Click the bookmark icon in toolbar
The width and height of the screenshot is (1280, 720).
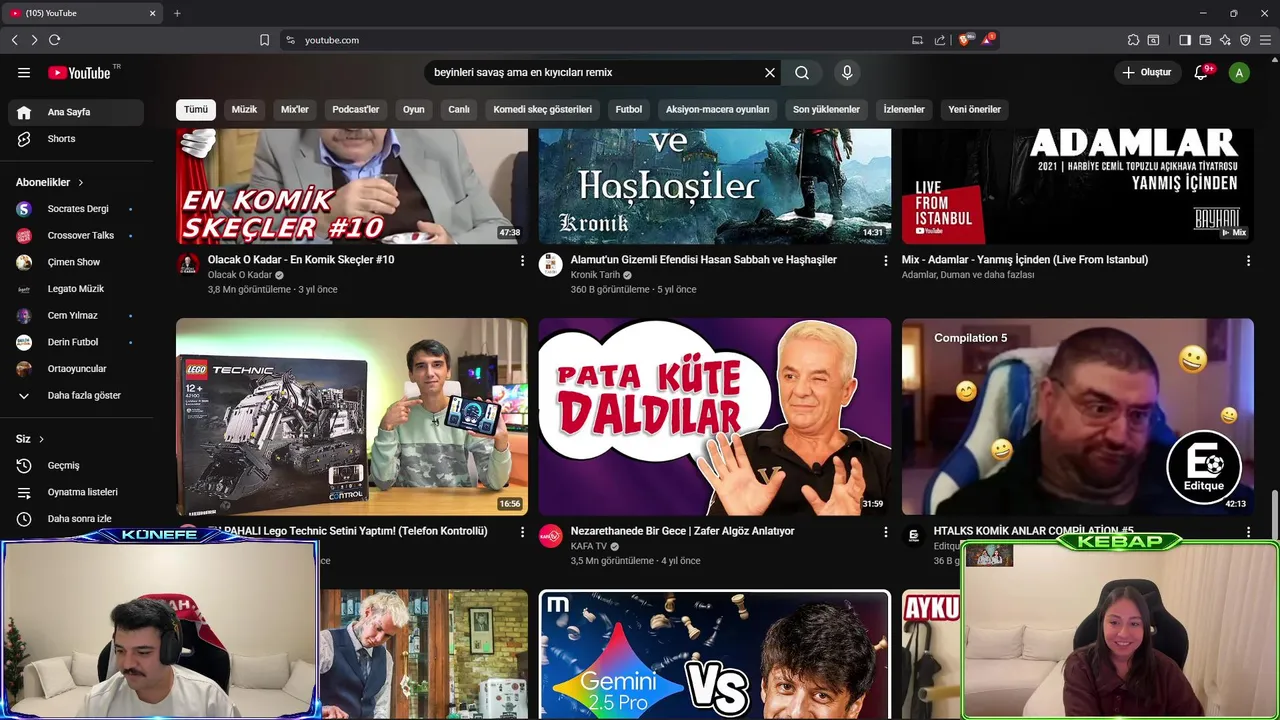pyautogui.click(x=264, y=40)
